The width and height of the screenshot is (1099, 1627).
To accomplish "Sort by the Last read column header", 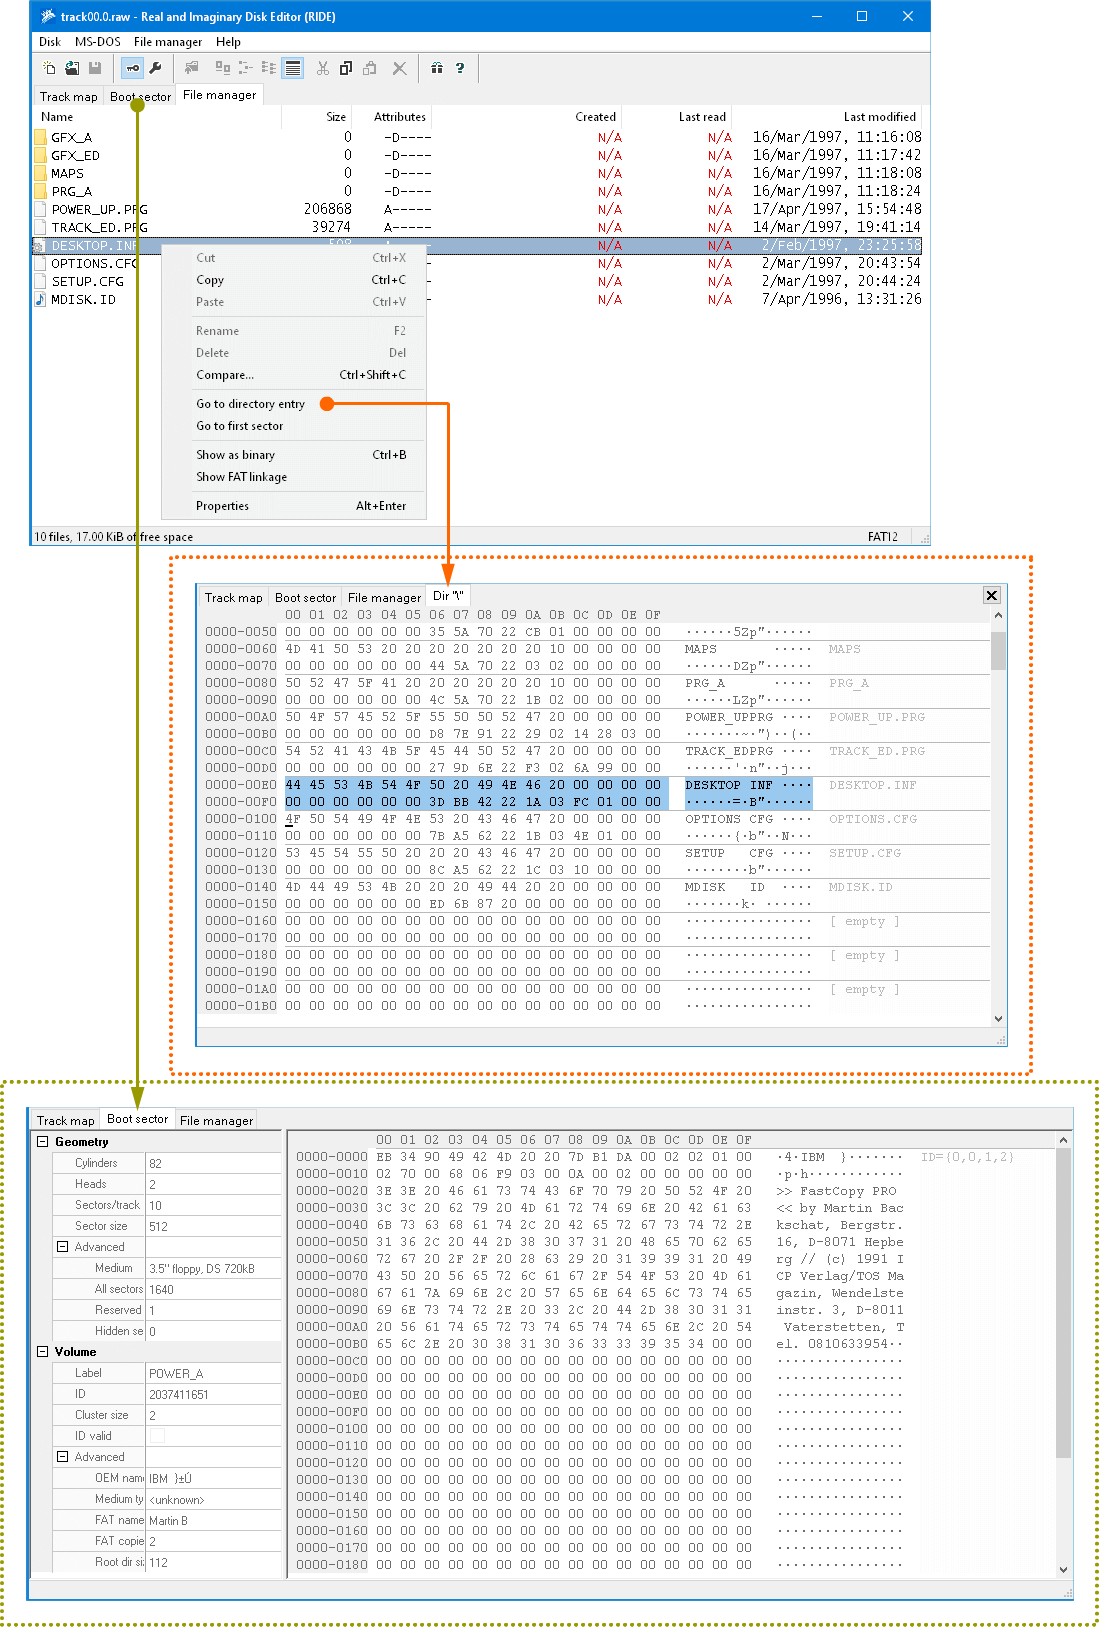I will (677, 117).
